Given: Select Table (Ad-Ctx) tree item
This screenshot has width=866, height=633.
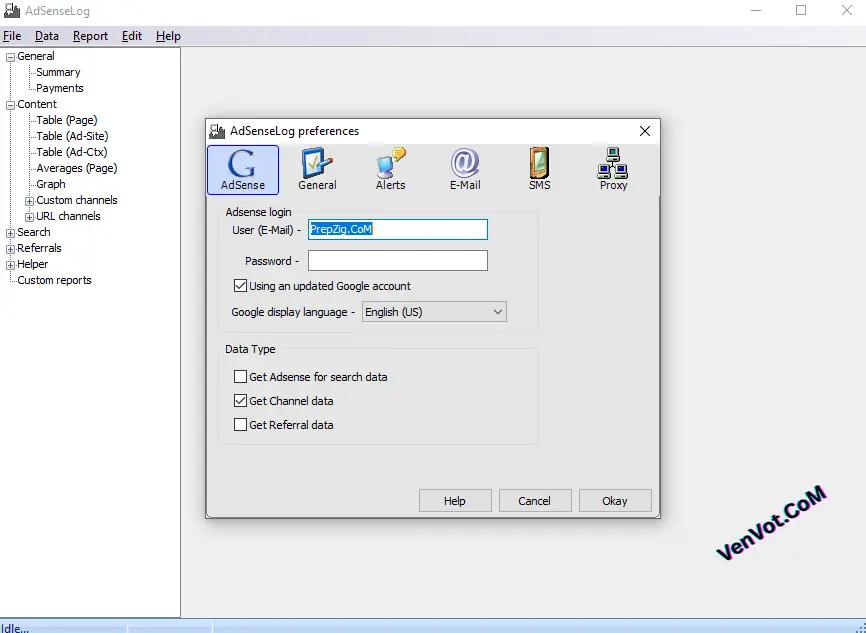Looking at the screenshot, I should tap(72, 152).
